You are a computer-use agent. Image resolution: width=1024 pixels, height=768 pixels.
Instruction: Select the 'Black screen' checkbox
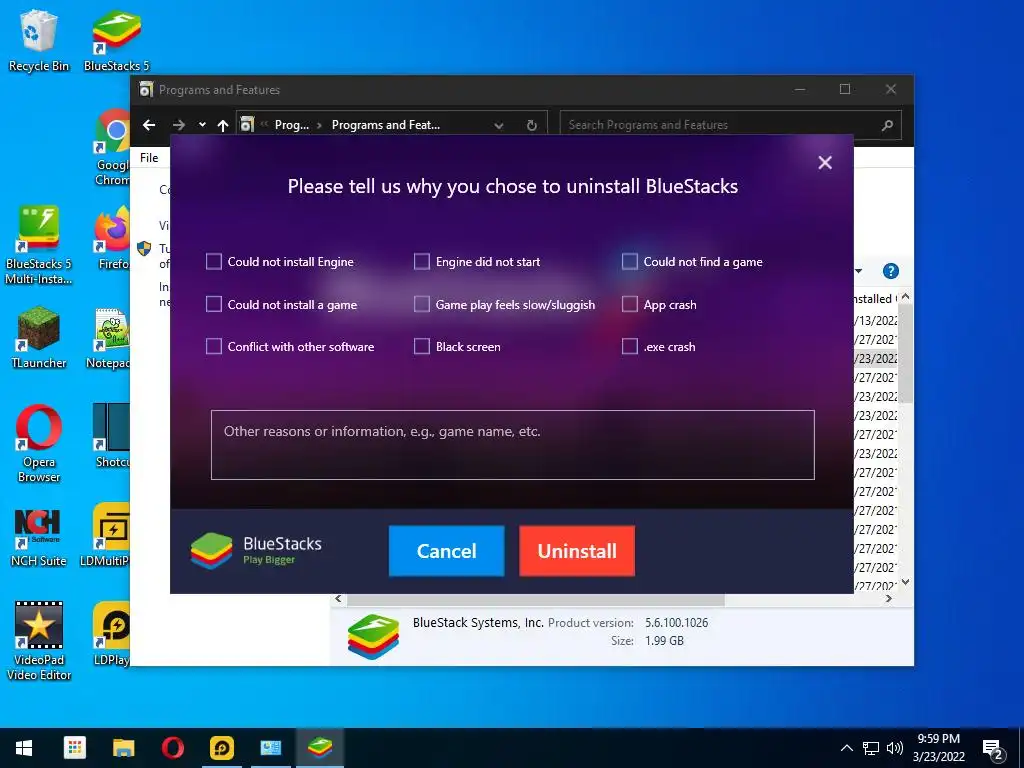(x=422, y=347)
